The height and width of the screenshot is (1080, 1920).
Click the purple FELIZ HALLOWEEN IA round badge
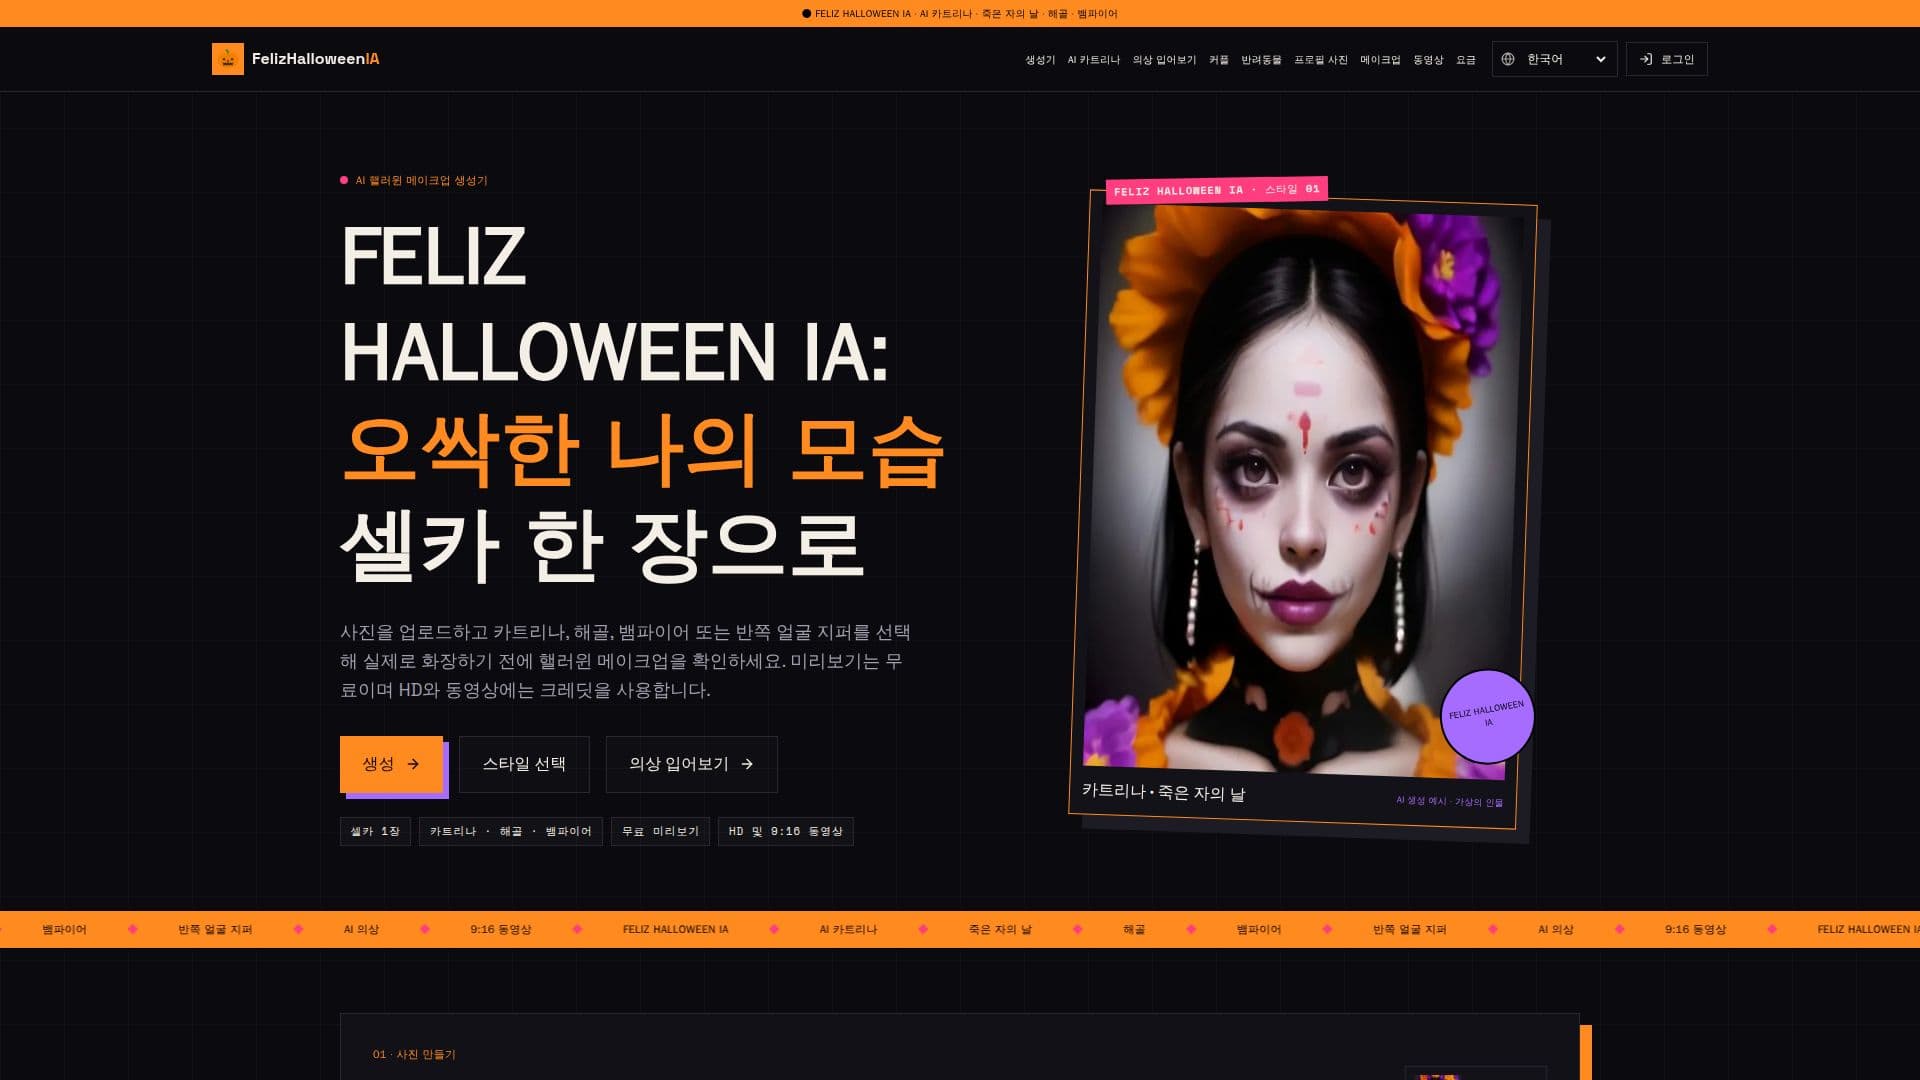1487,716
